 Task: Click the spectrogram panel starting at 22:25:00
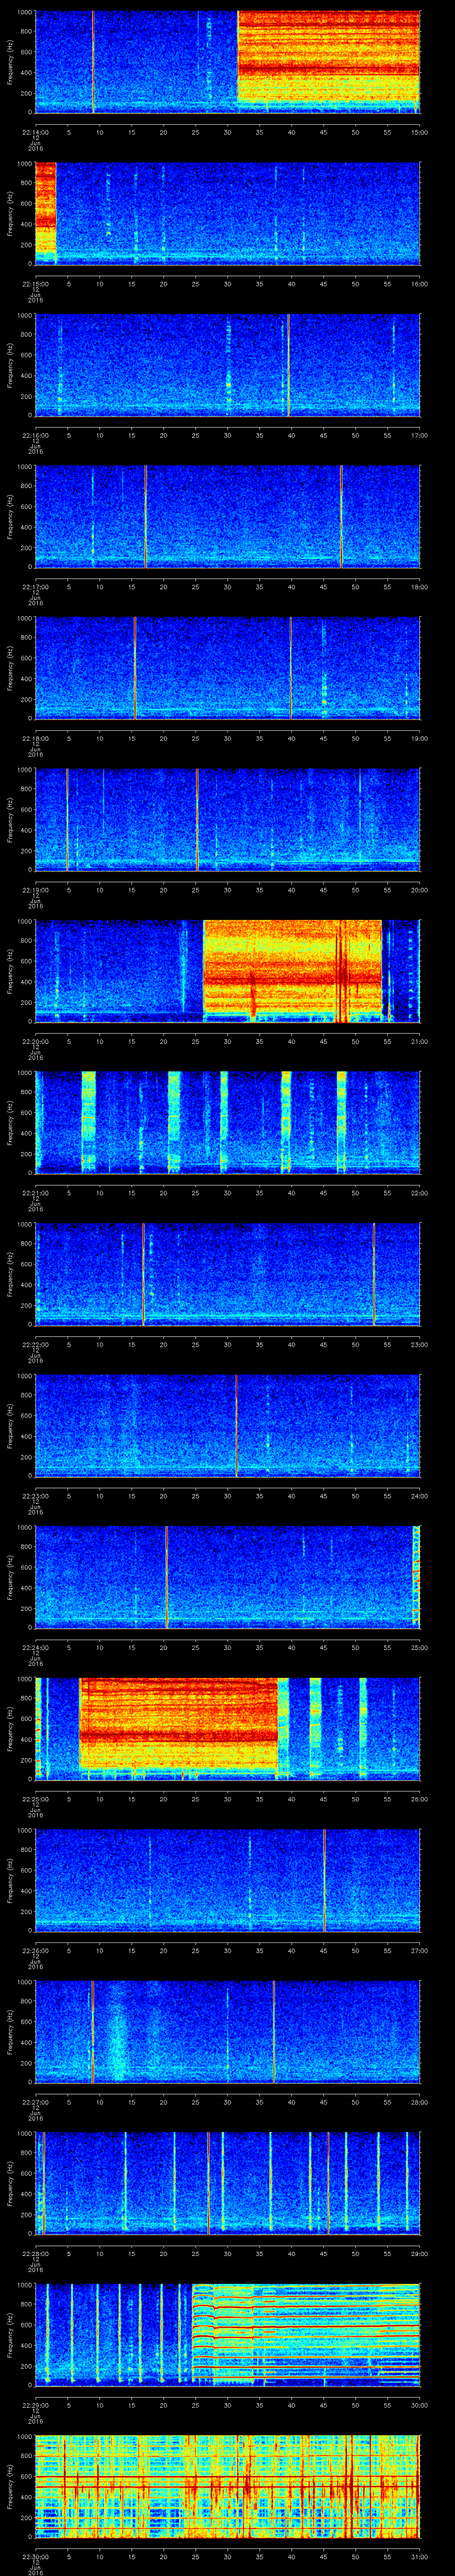pyautogui.click(x=227, y=1729)
